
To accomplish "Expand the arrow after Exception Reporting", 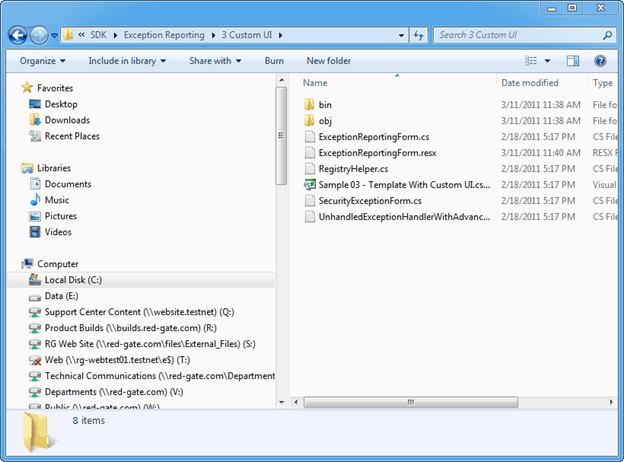I will click(x=213, y=35).
